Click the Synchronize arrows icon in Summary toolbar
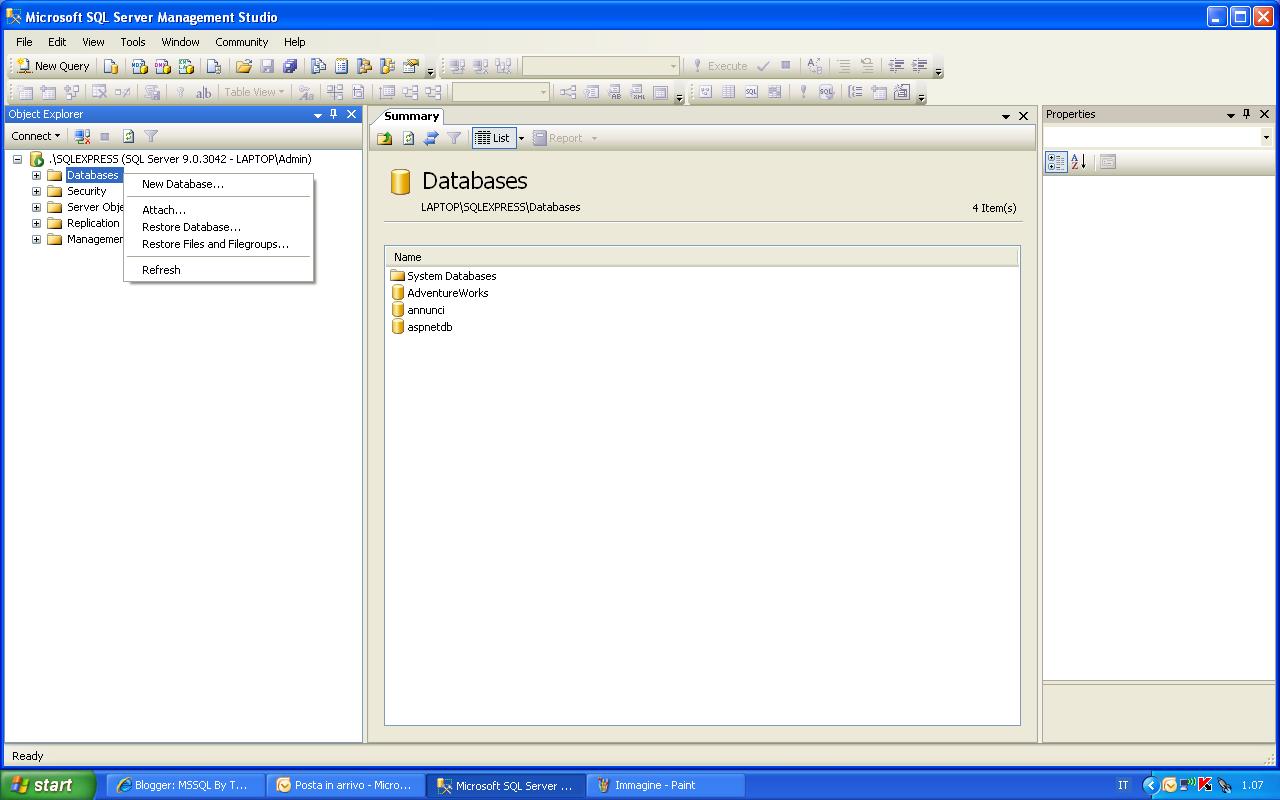The height and width of the screenshot is (800, 1280). click(x=431, y=138)
